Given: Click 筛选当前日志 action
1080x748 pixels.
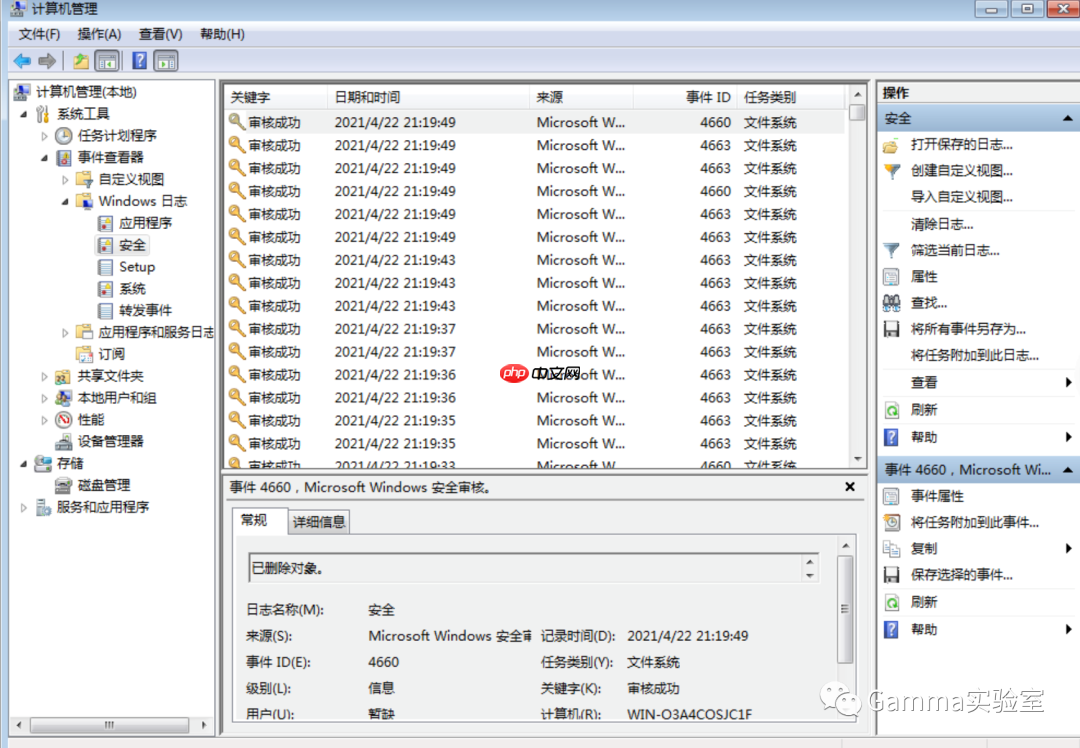Looking at the screenshot, I should coord(955,251).
